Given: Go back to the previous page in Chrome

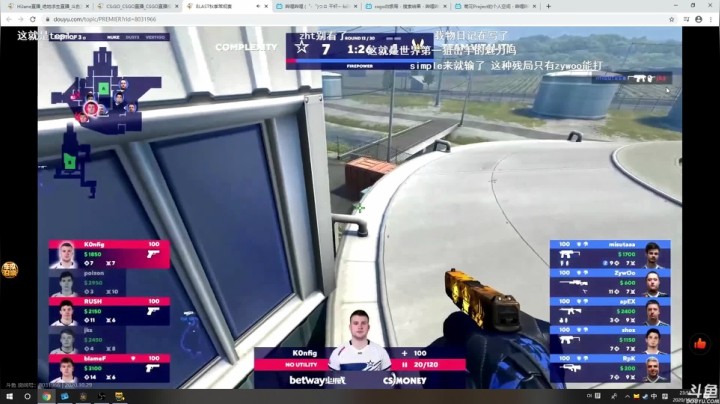Looking at the screenshot, I should tap(9, 19).
